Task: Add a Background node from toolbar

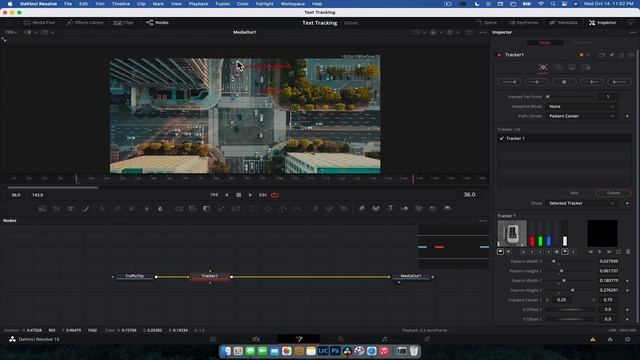Action: [x=42, y=209]
